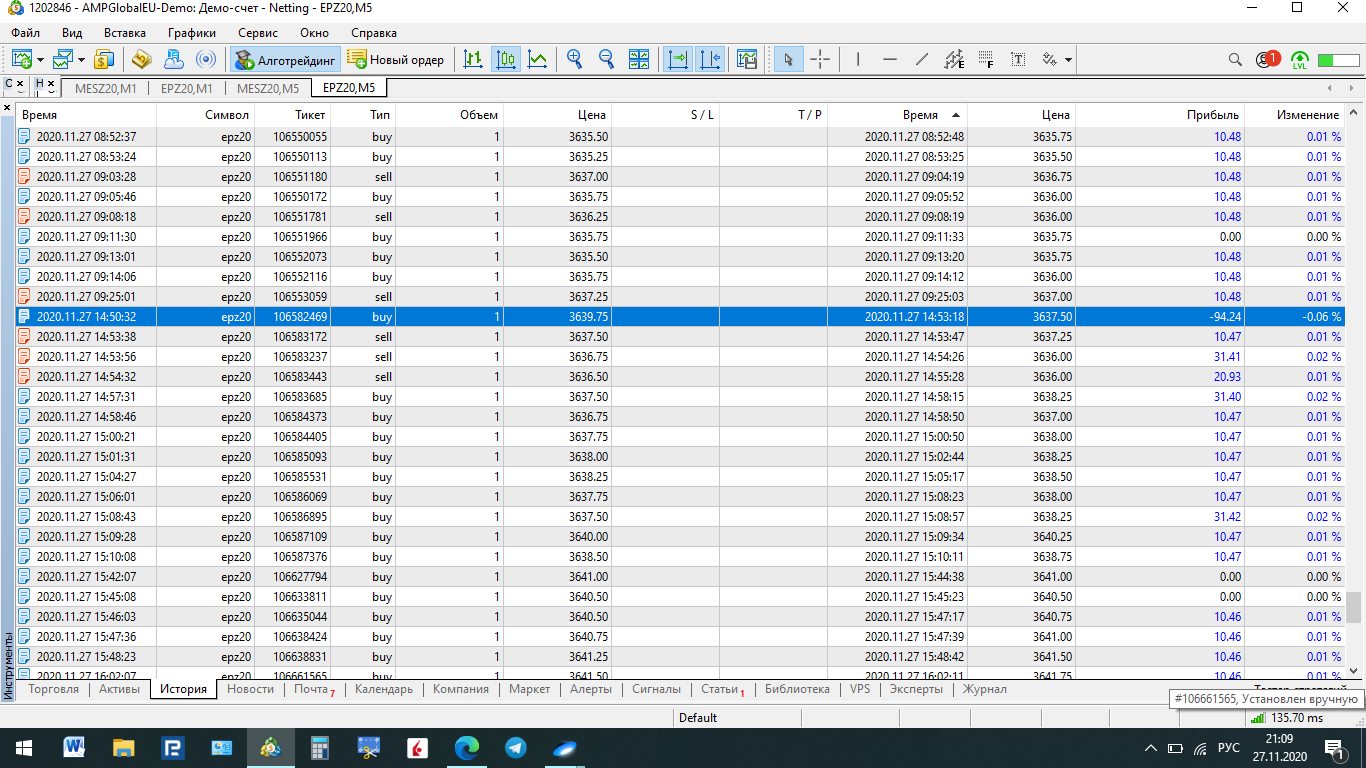Expand the new chart dropdown arrow
The width and height of the screenshot is (1366, 768).
click(39, 60)
